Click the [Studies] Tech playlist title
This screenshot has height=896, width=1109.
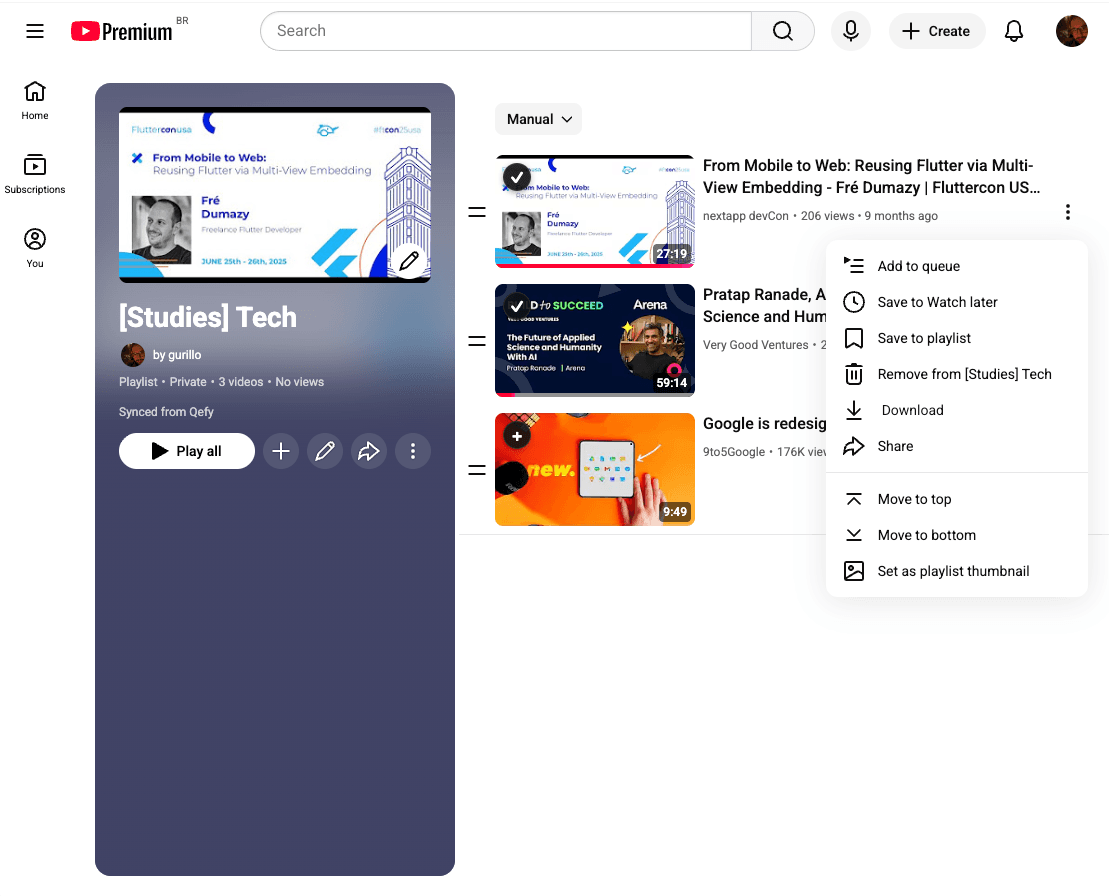tap(208, 317)
